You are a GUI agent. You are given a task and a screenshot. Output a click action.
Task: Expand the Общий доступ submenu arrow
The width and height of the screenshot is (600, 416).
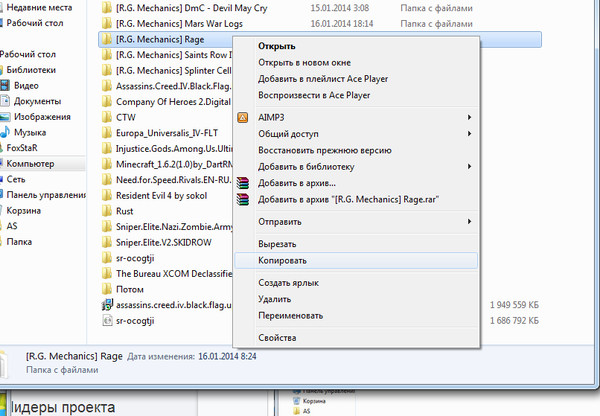click(469, 134)
